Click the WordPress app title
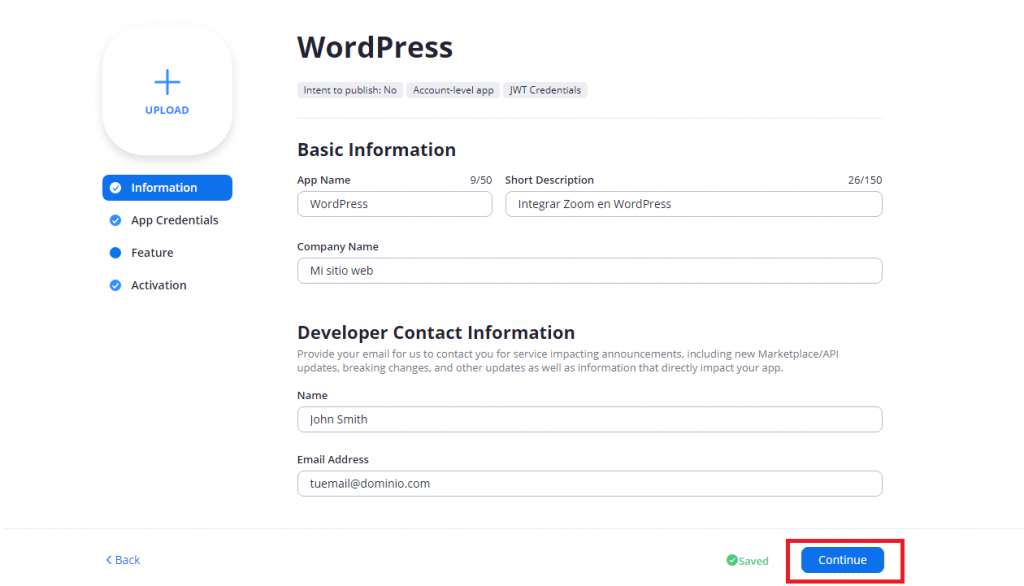The image size is (1024, 586). [375, 47]
